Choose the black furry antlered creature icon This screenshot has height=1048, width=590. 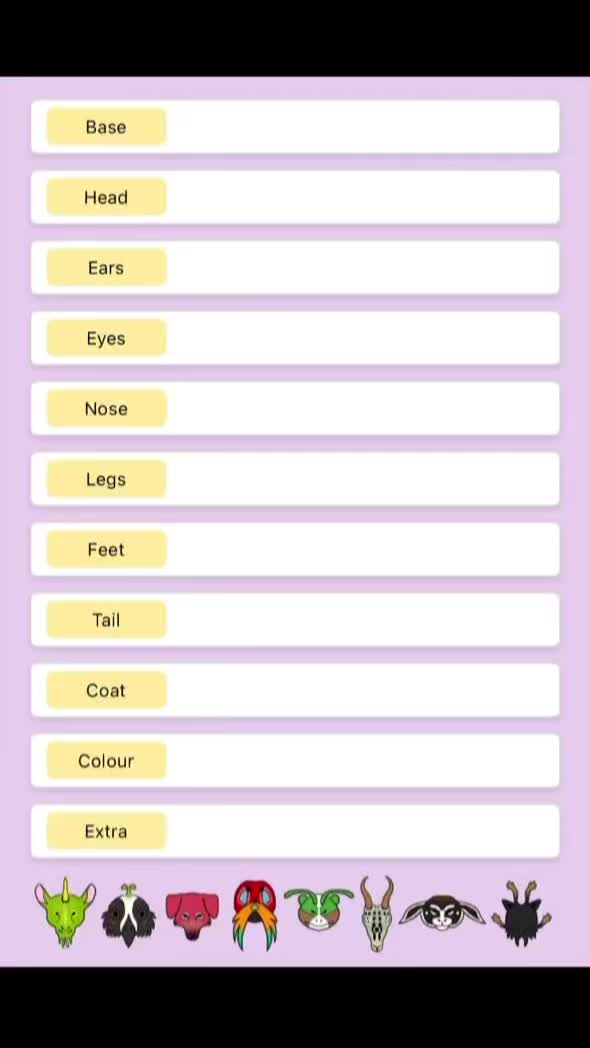[522, 914]
